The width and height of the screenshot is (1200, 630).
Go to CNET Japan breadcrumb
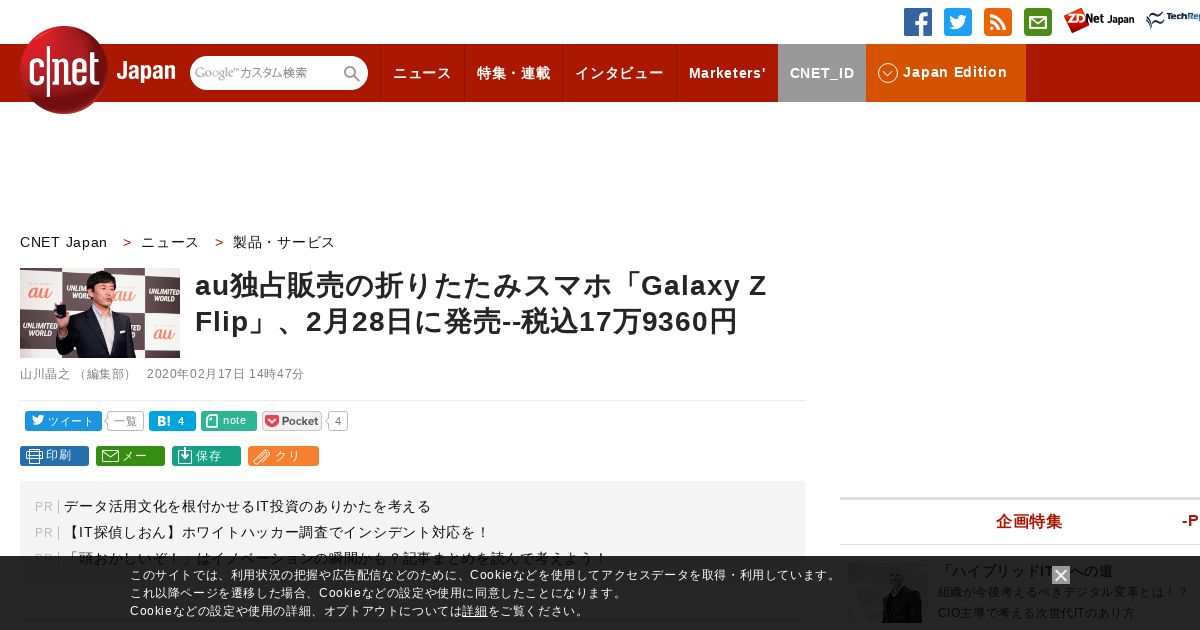click(64, 242)
